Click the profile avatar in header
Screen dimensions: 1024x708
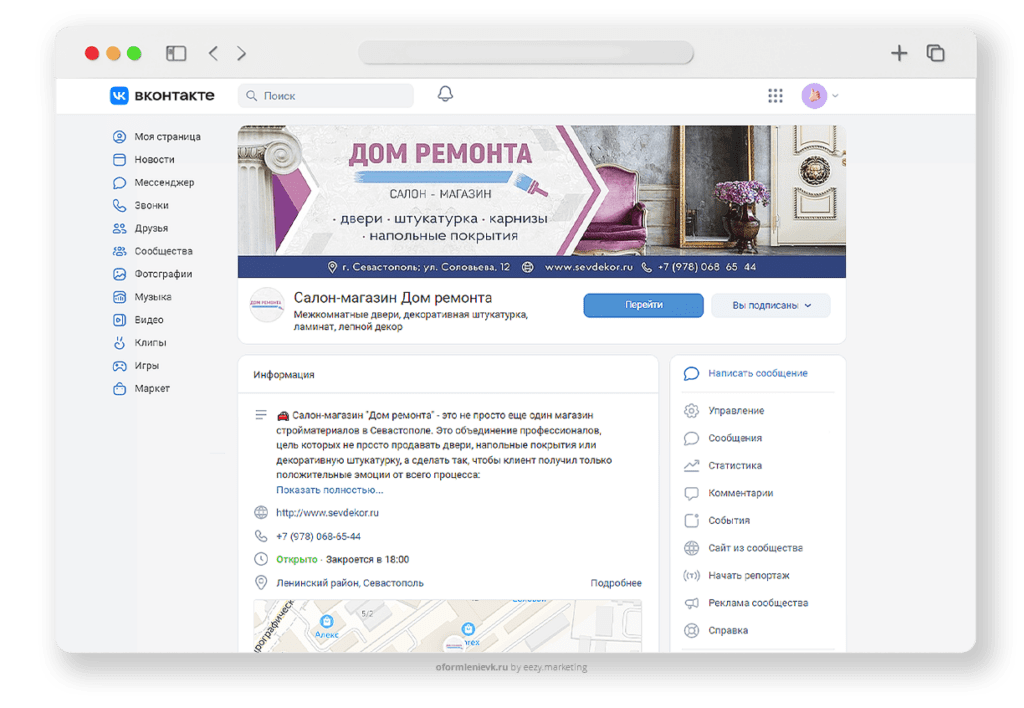coord(814,96)
